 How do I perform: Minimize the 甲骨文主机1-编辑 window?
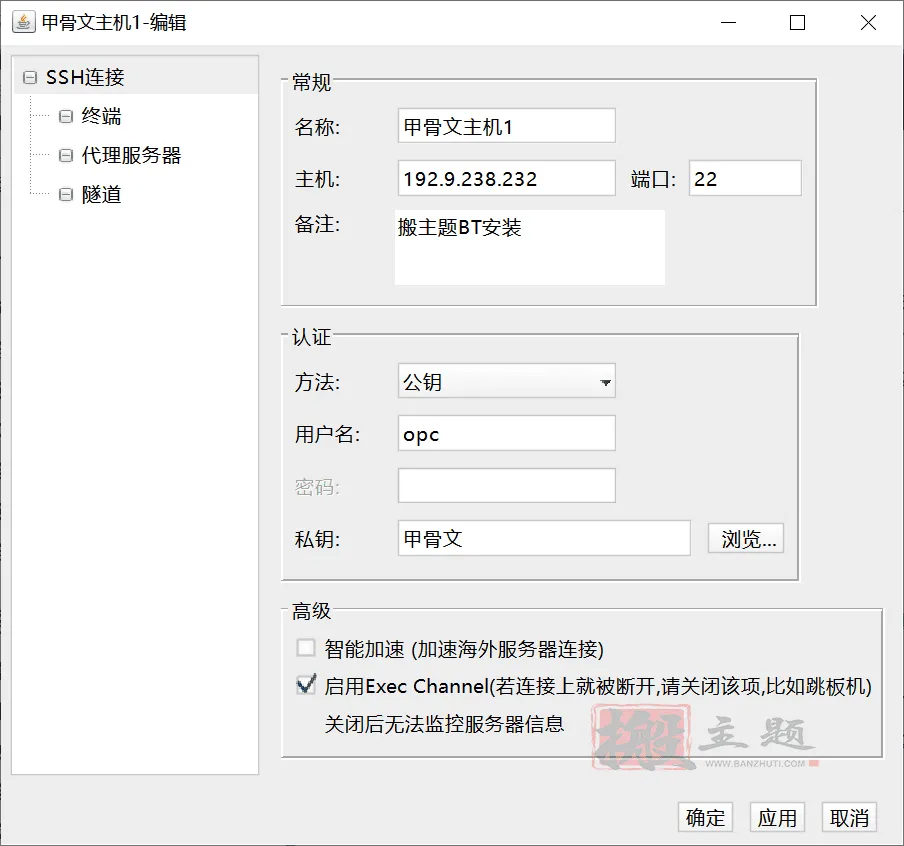coord(729,22)
